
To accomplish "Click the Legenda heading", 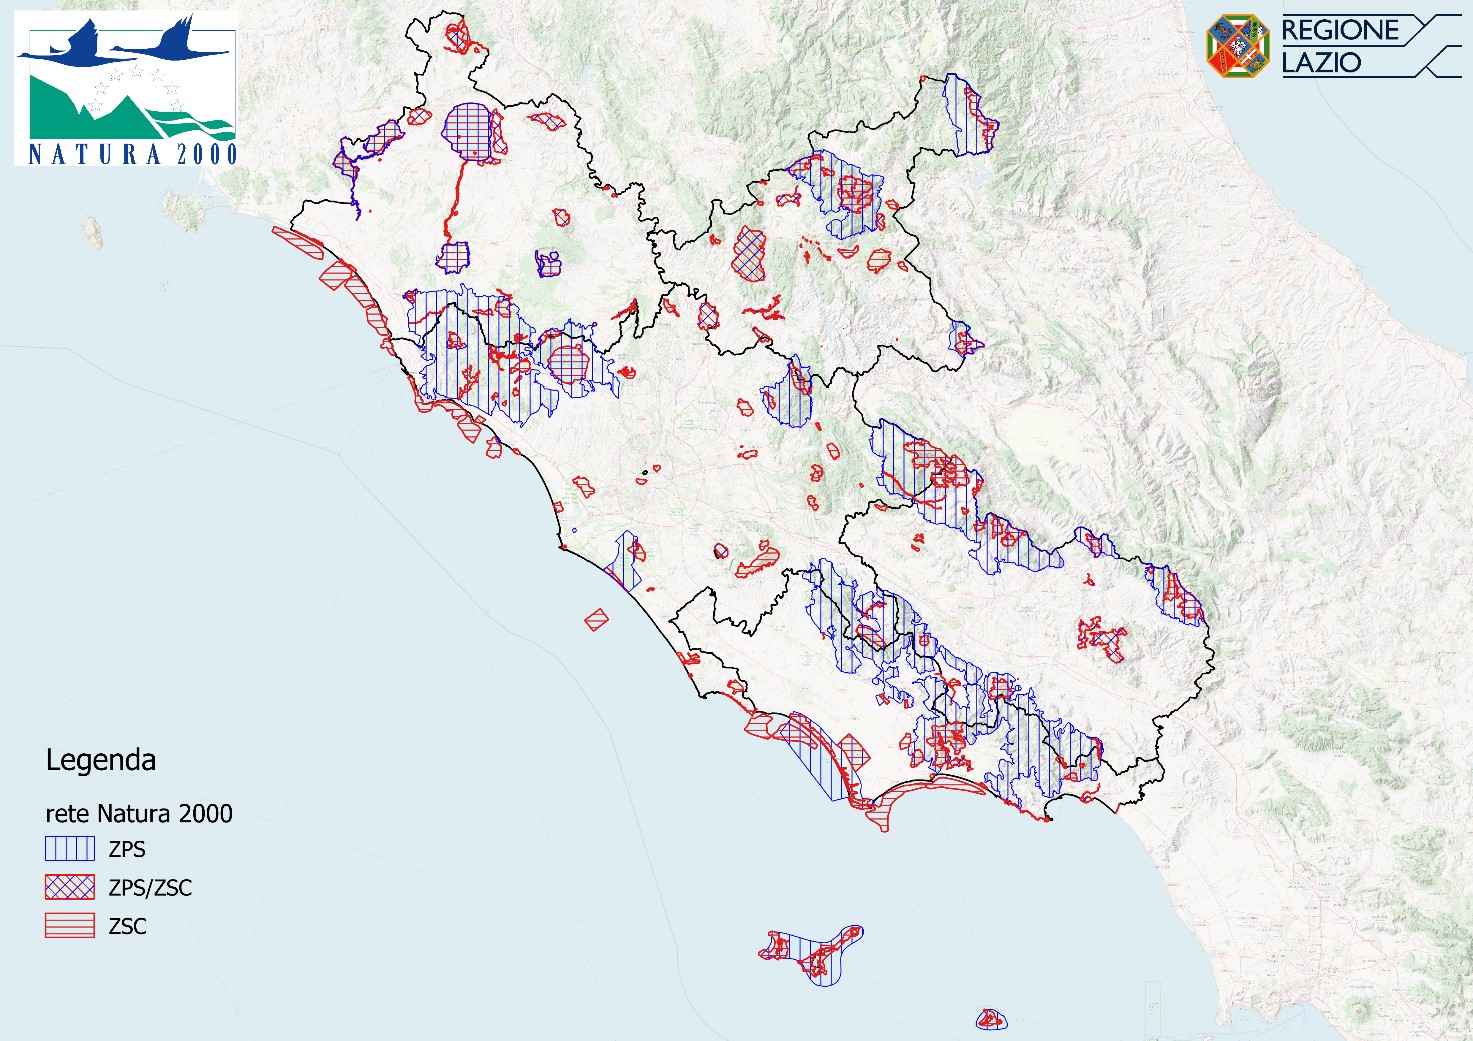I will click(x=101, y=761).
